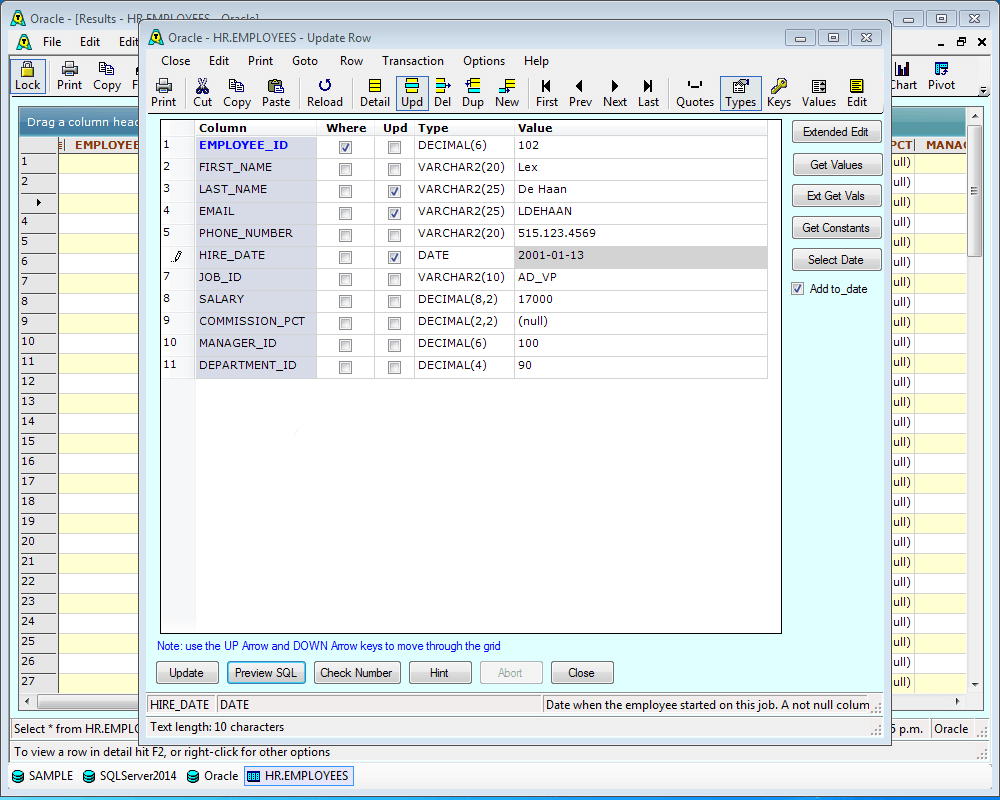This screenshot has height=800, width=1000.
Task: Click the Edit toolbar icon with yellow sheet
Action: (857, 93)
